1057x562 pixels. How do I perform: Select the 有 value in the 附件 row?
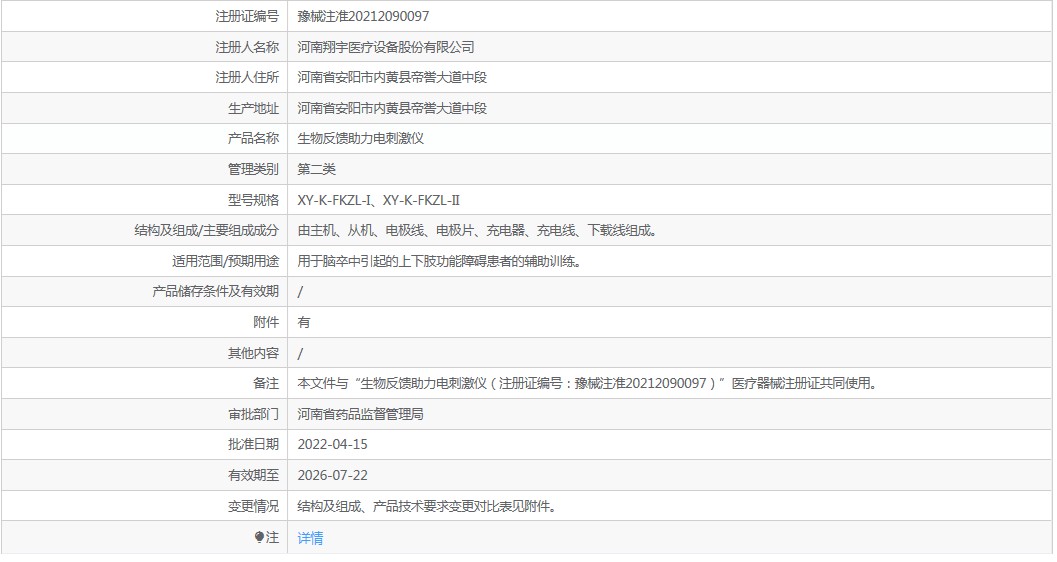click(x=304, y=322)
